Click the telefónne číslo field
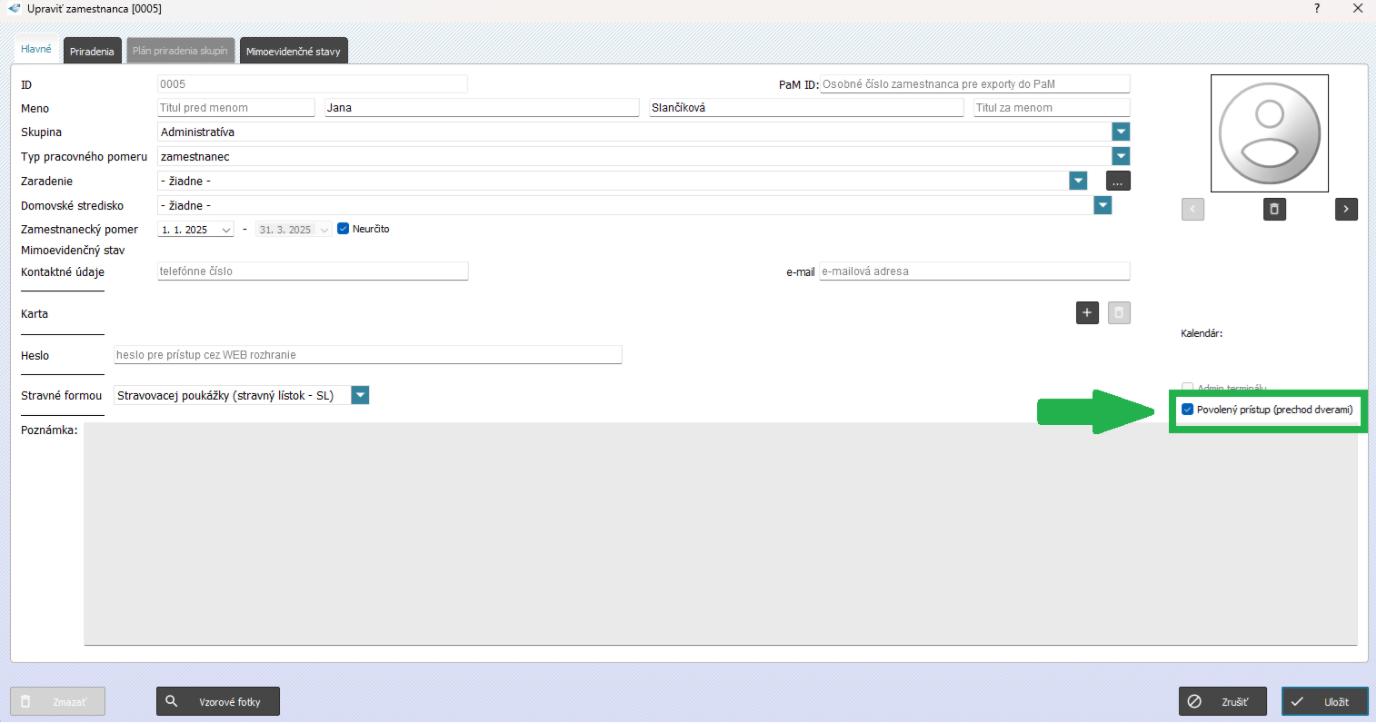The width and height of the screenshot is (1376, 724). click(311, 271)
